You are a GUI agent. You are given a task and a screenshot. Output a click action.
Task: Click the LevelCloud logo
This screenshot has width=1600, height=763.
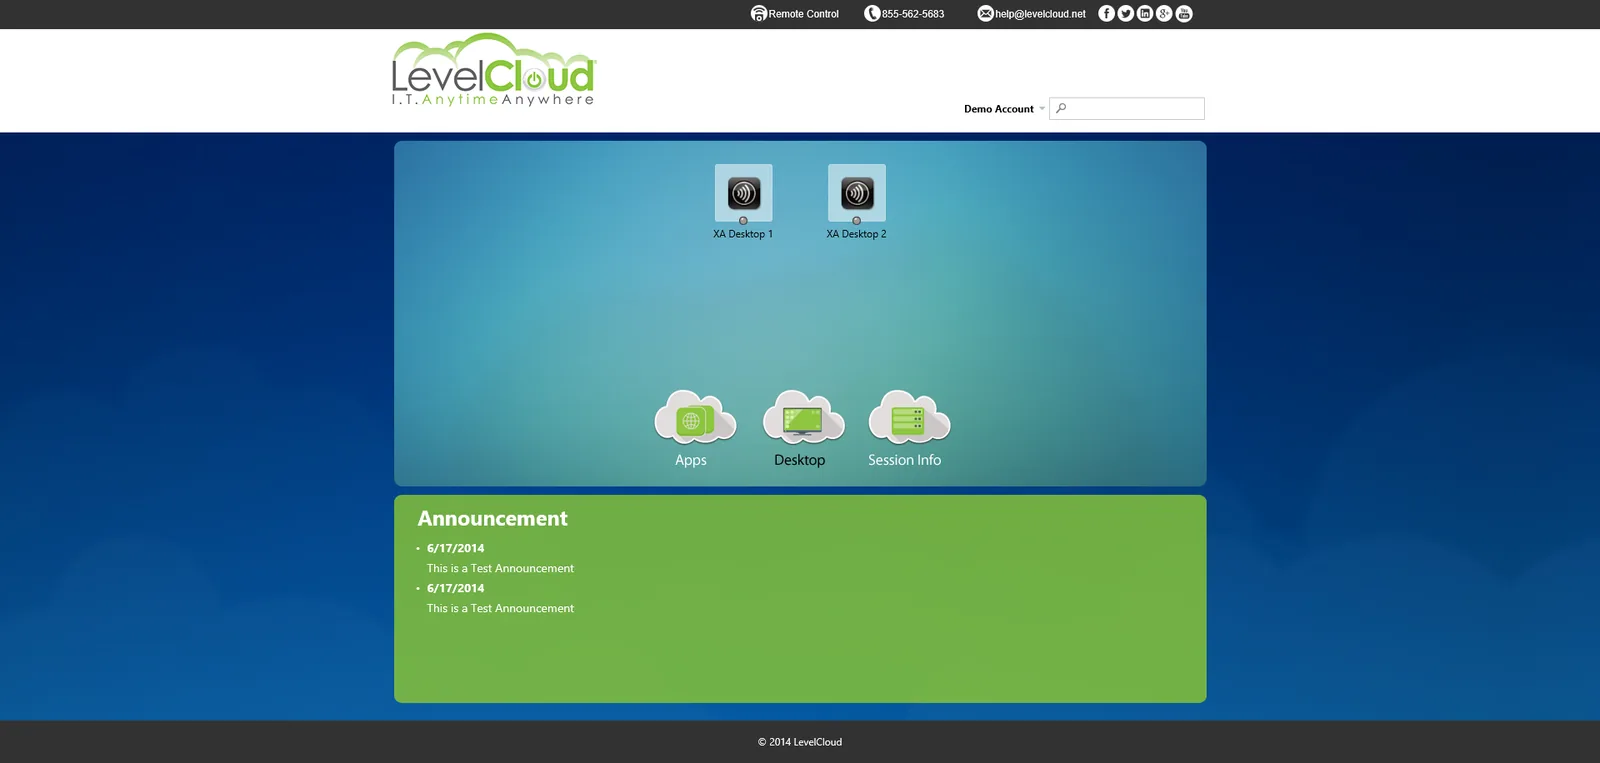(493, 69)
